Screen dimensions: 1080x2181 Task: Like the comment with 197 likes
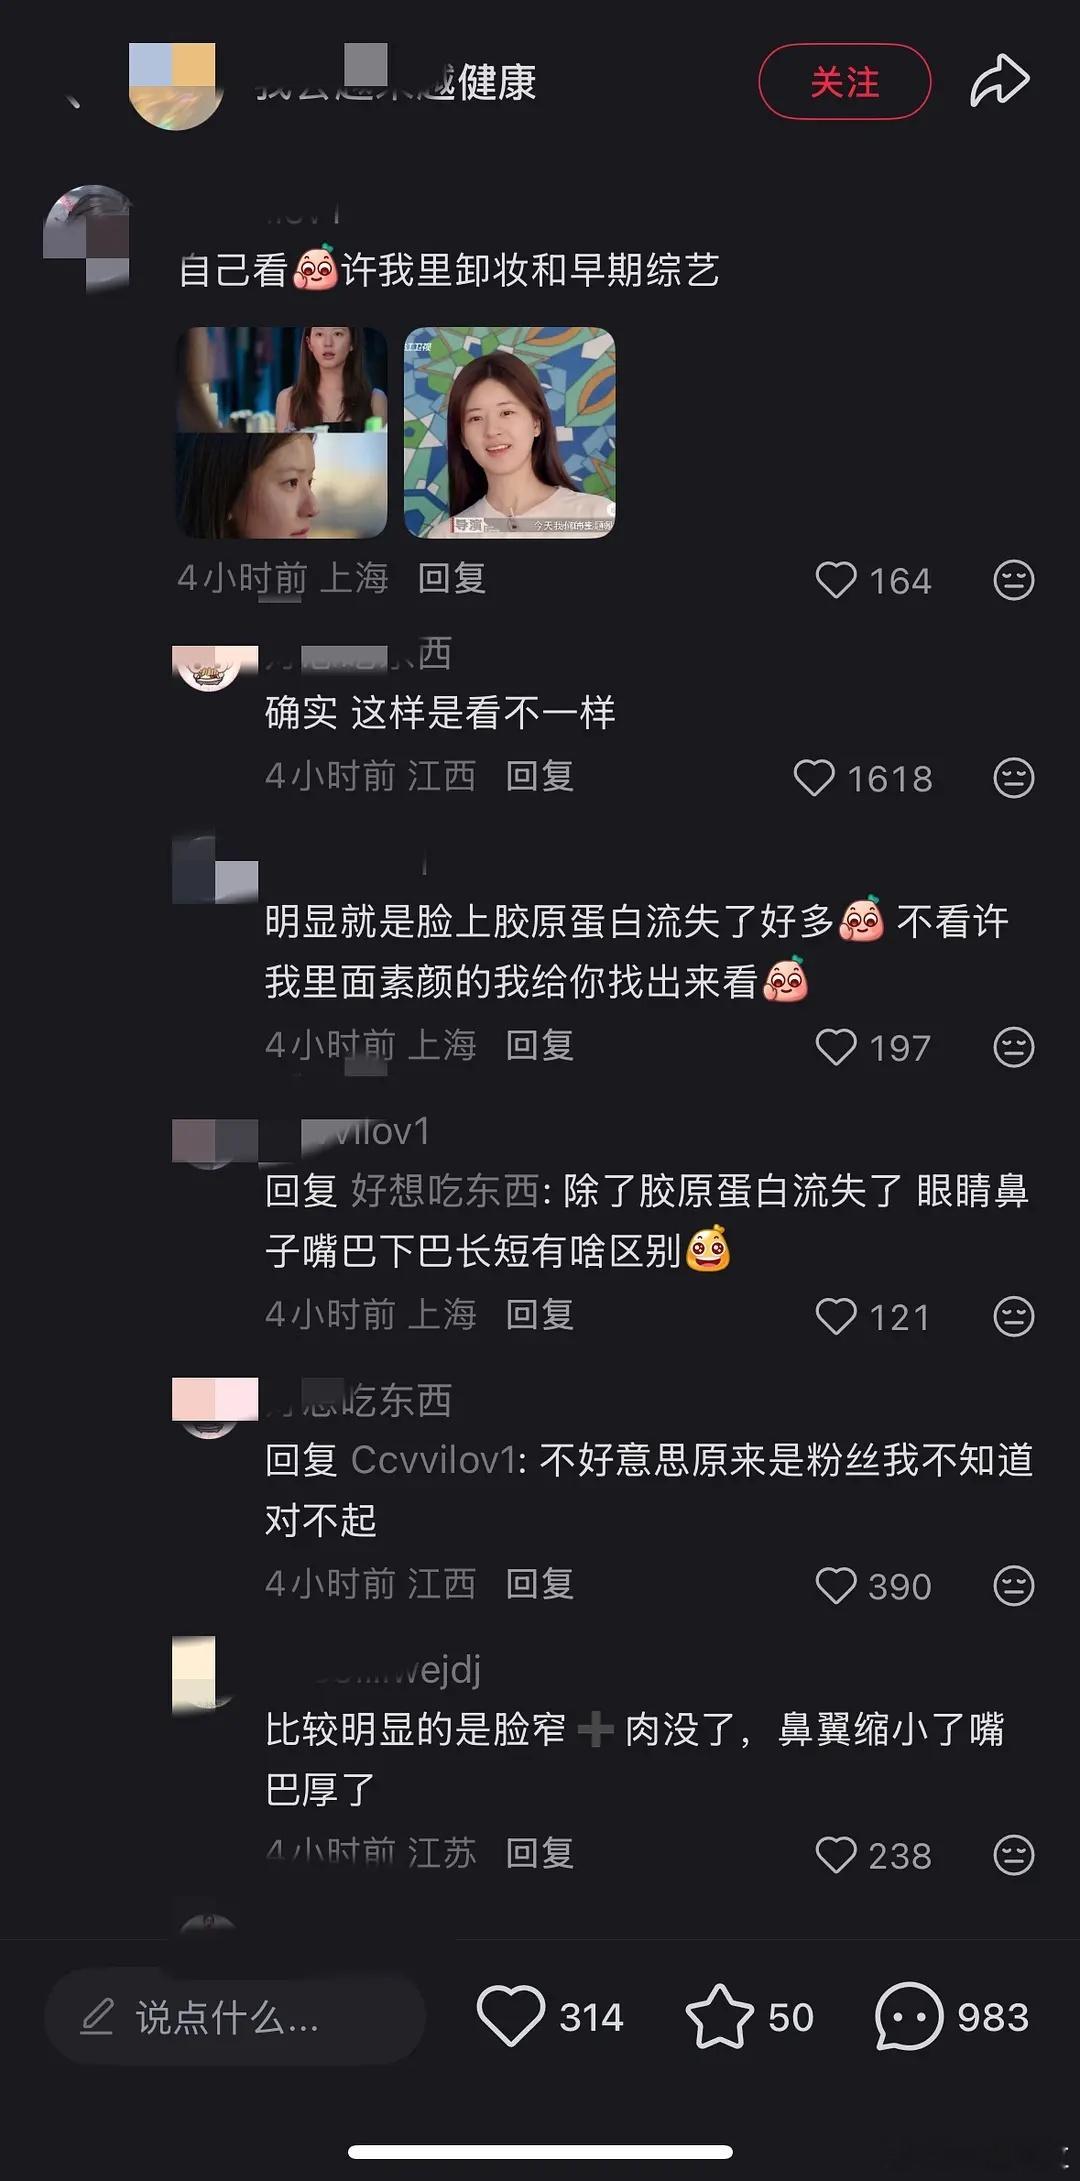[836, 1047]
